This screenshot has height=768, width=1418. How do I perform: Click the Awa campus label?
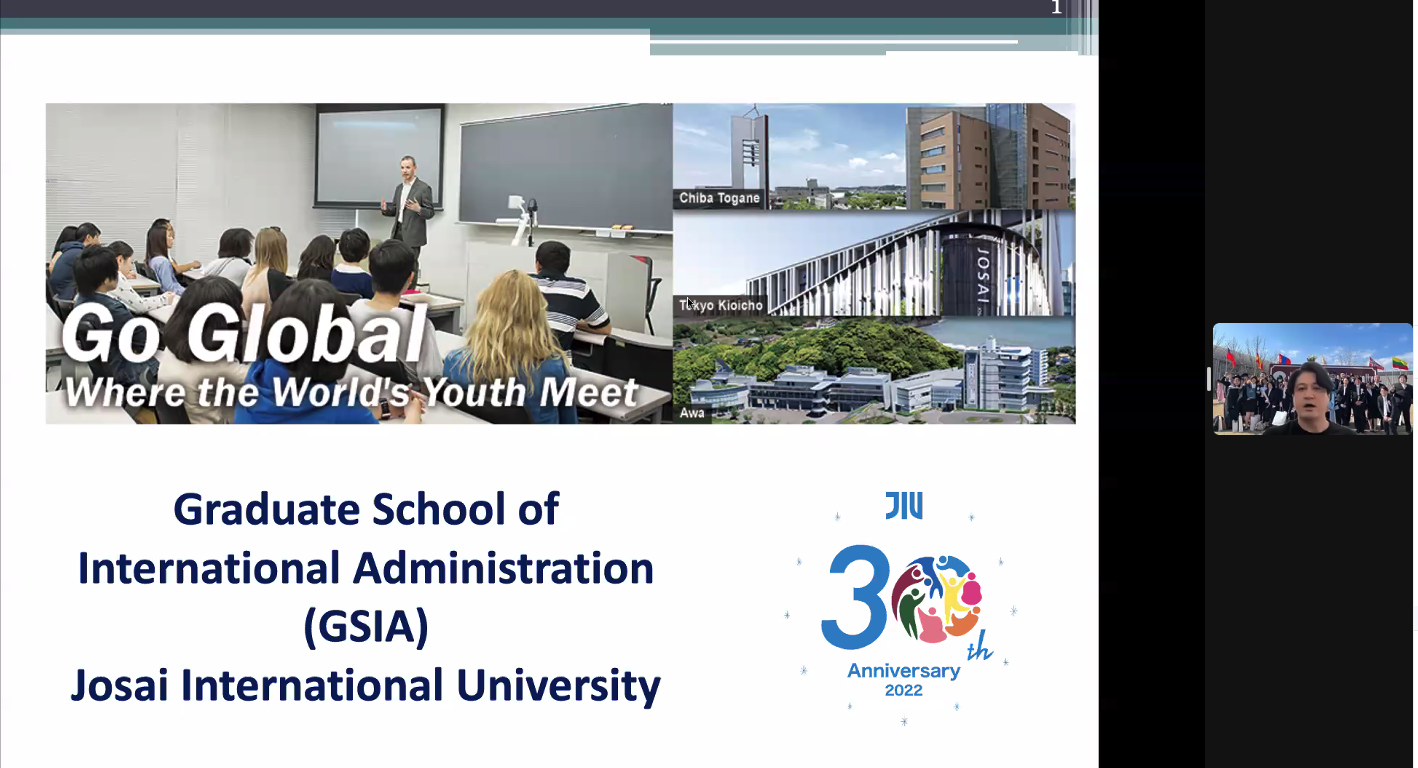point(692,413)
